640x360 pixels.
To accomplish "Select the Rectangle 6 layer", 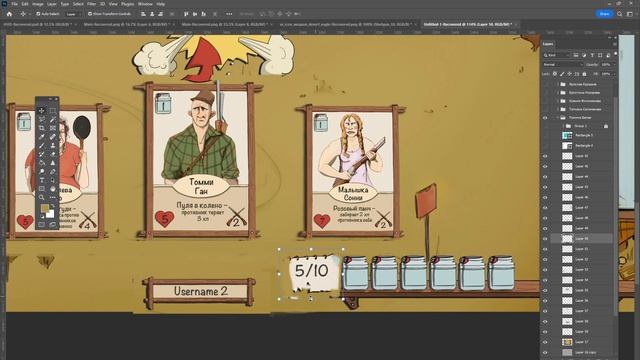I will point(582,145).
